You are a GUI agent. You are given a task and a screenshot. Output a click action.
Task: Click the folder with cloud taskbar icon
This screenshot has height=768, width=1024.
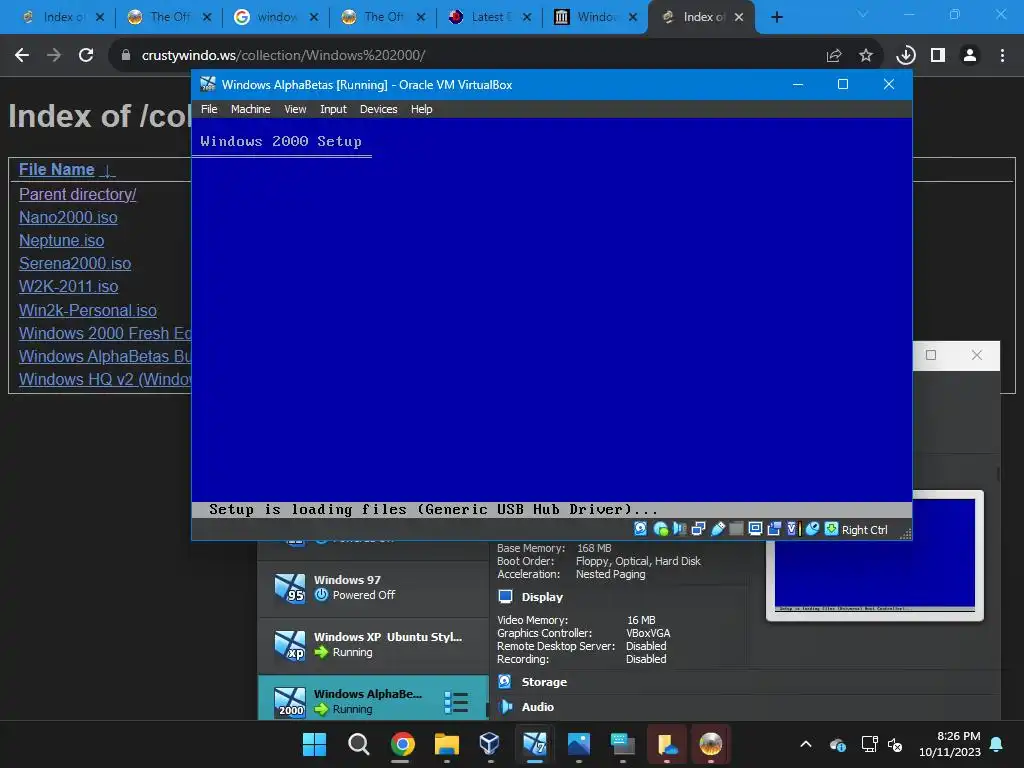(667, 744)
